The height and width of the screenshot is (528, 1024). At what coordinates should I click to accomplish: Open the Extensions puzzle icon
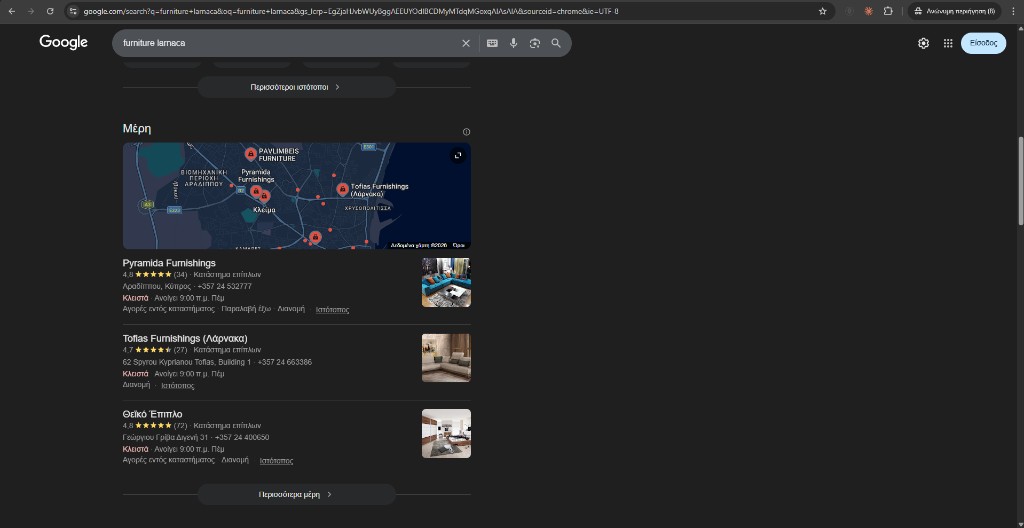[x=888, y=11]
